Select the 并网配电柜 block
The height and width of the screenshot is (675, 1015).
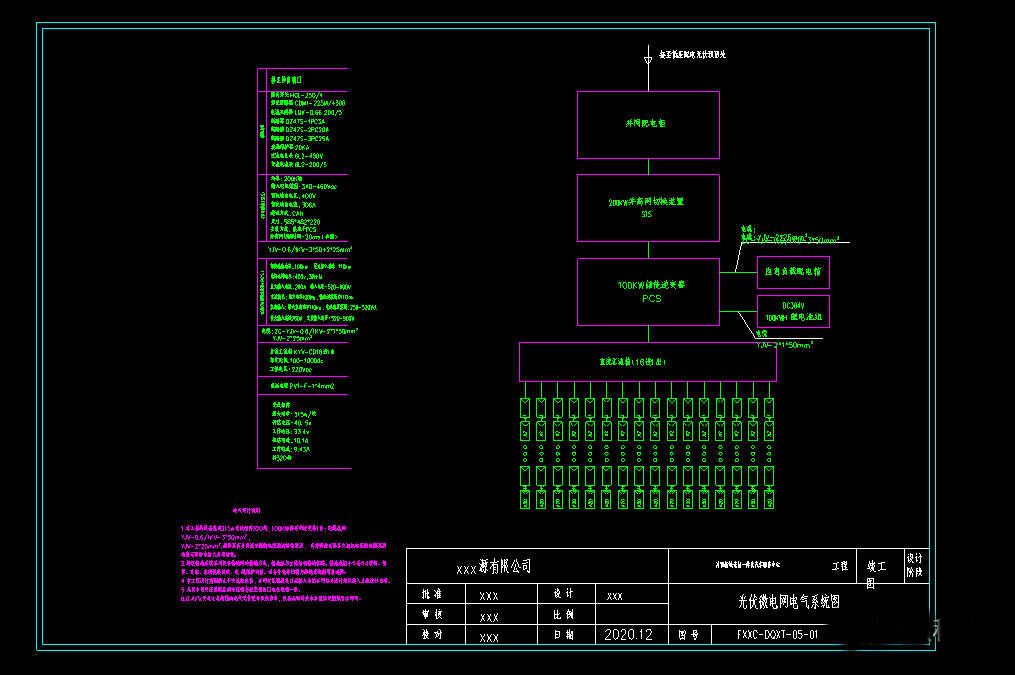(648, 124)
